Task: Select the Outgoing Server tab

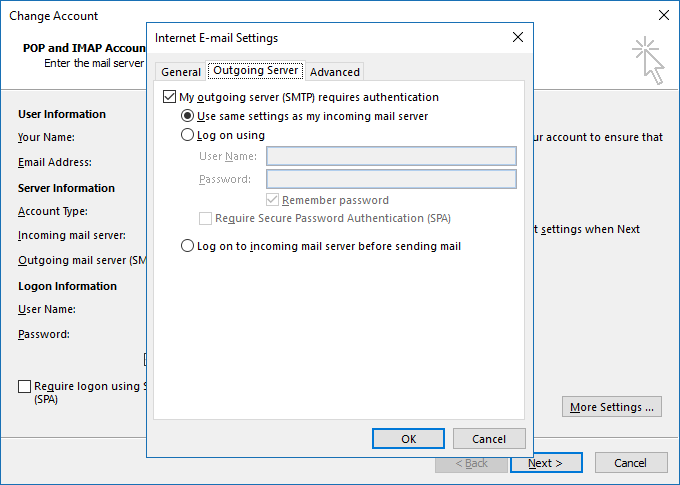Action: pyautogui.click(x=255, y=70)
